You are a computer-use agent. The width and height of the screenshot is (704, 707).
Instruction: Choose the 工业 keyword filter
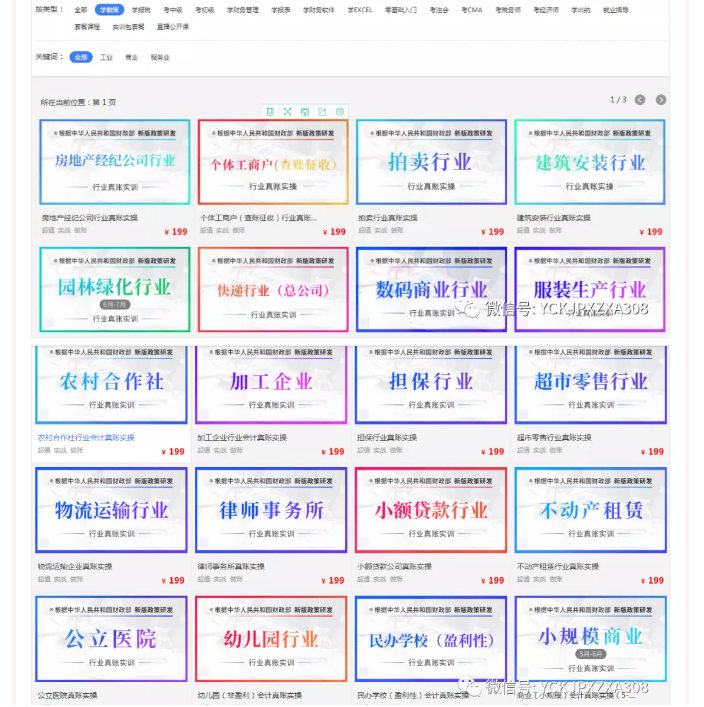click(x=106, y=58)
